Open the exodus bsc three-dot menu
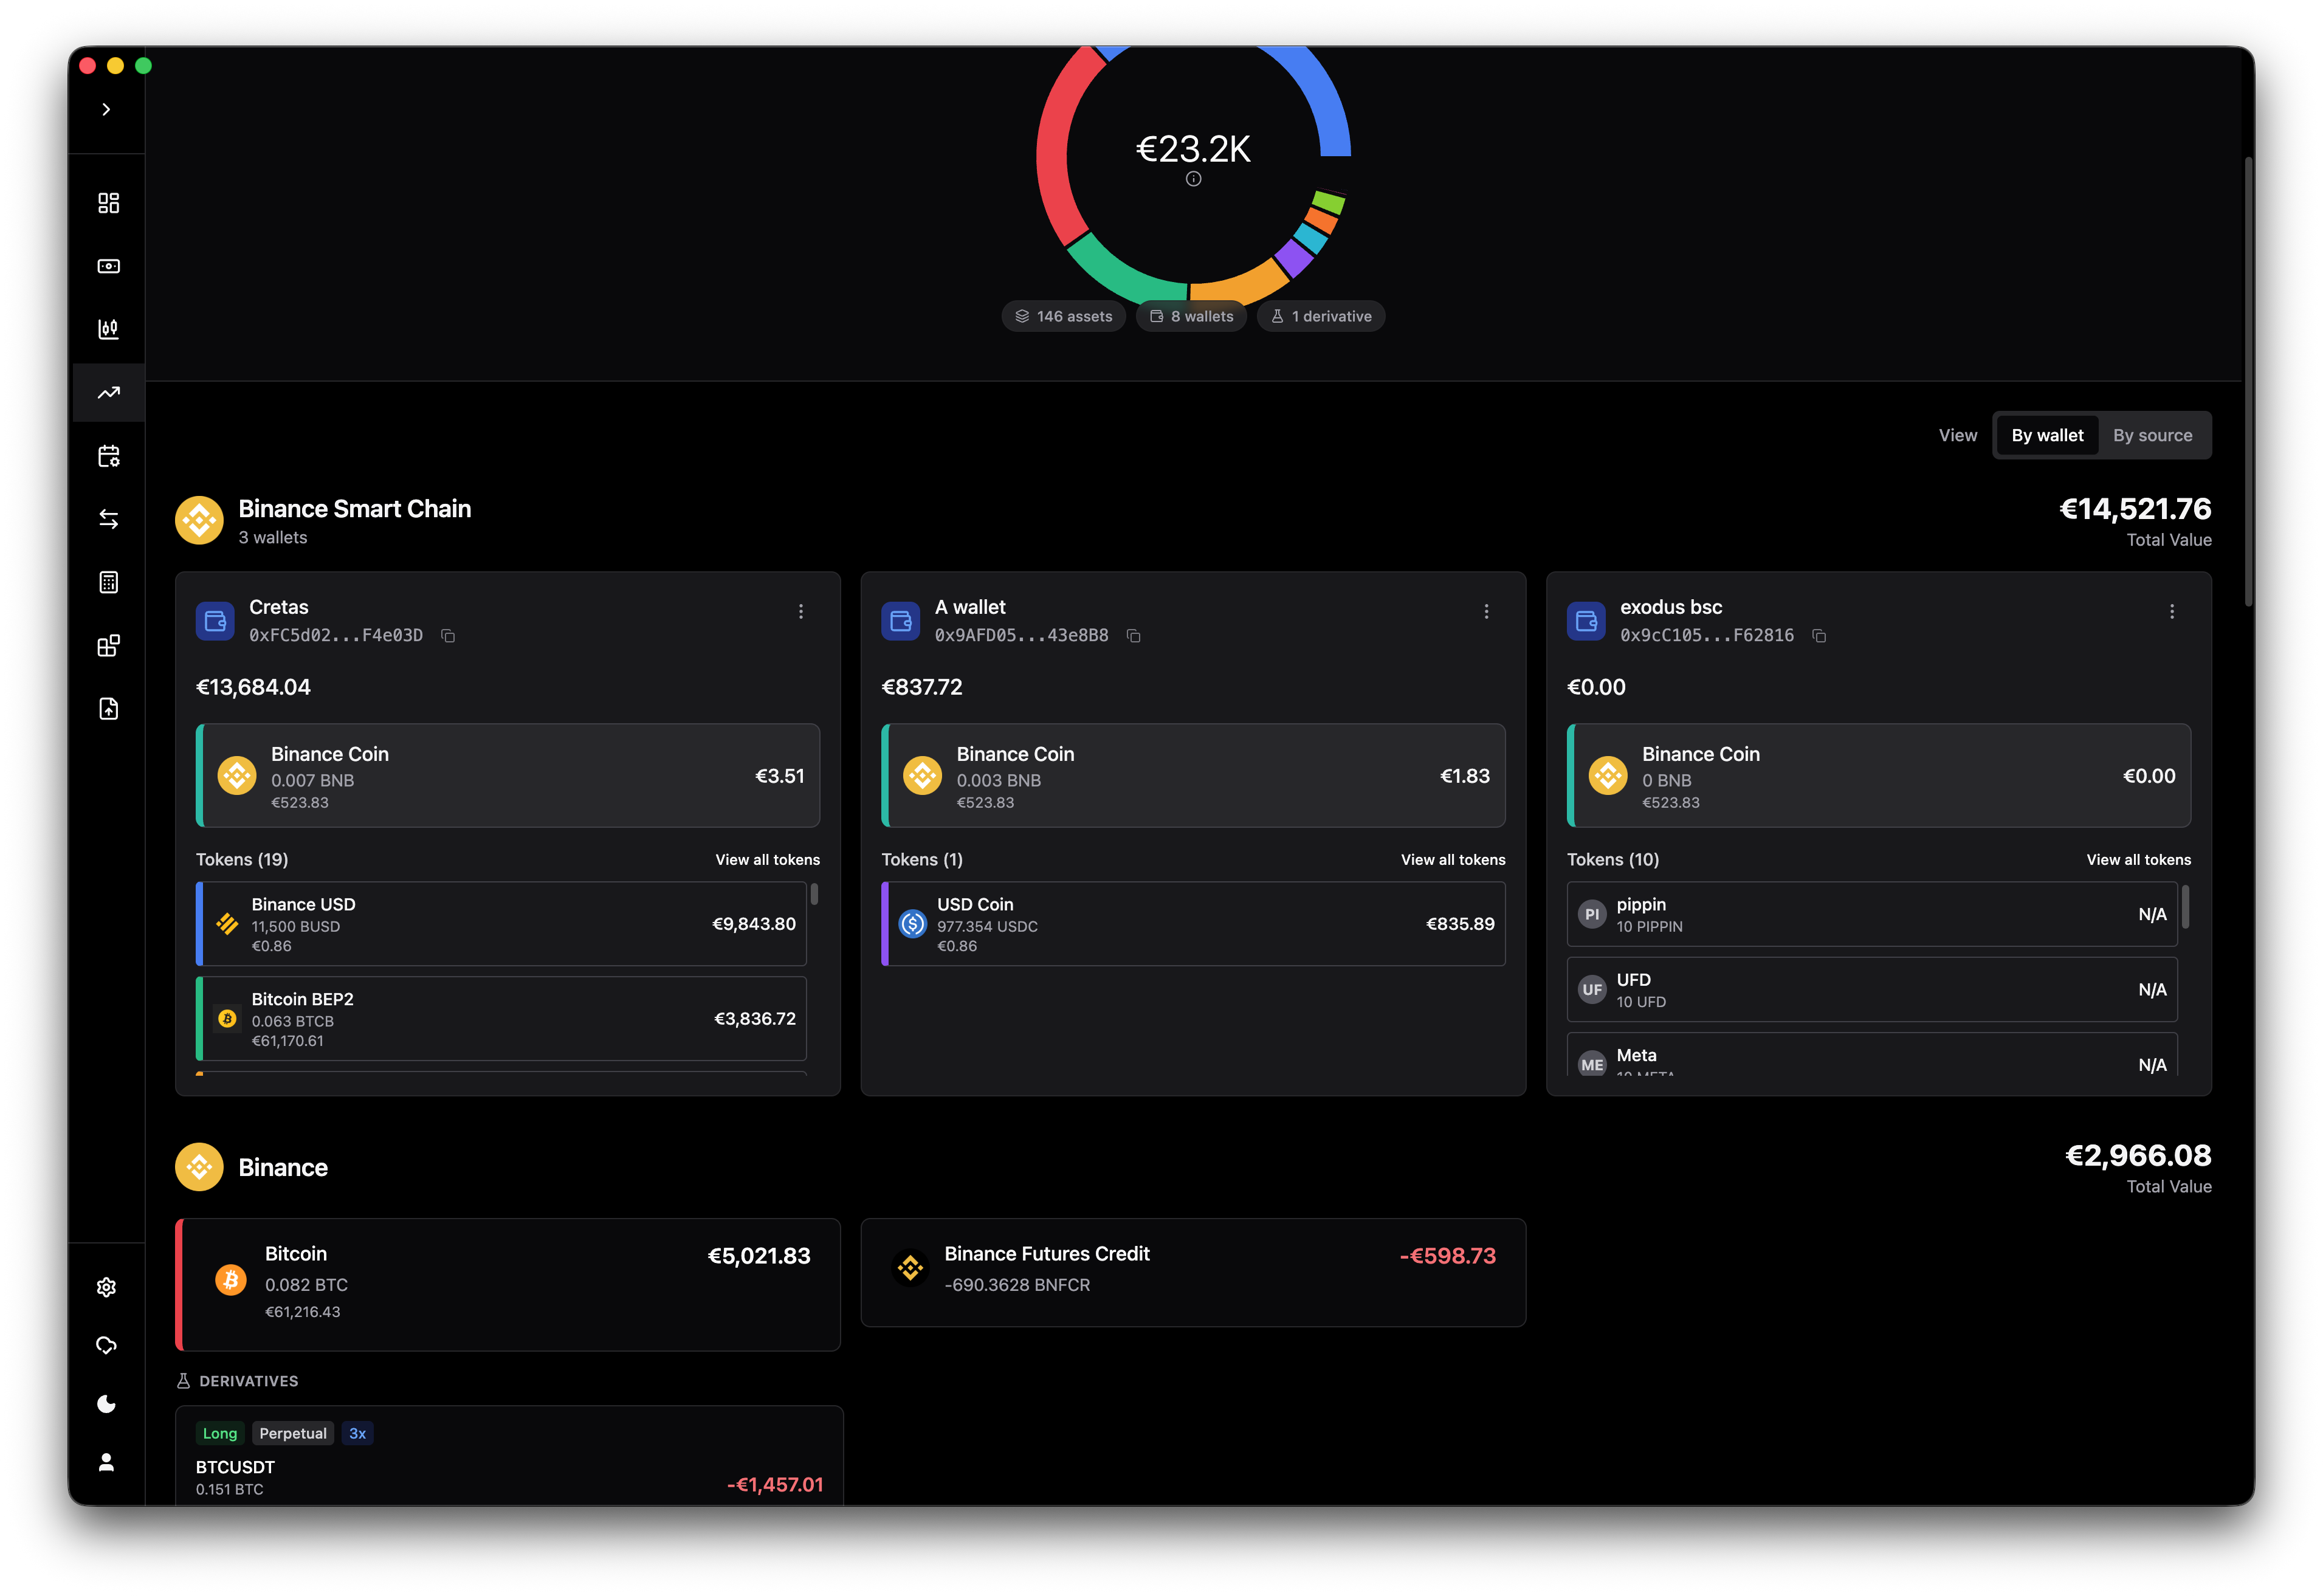2323x1596 pixels. 2172,611
